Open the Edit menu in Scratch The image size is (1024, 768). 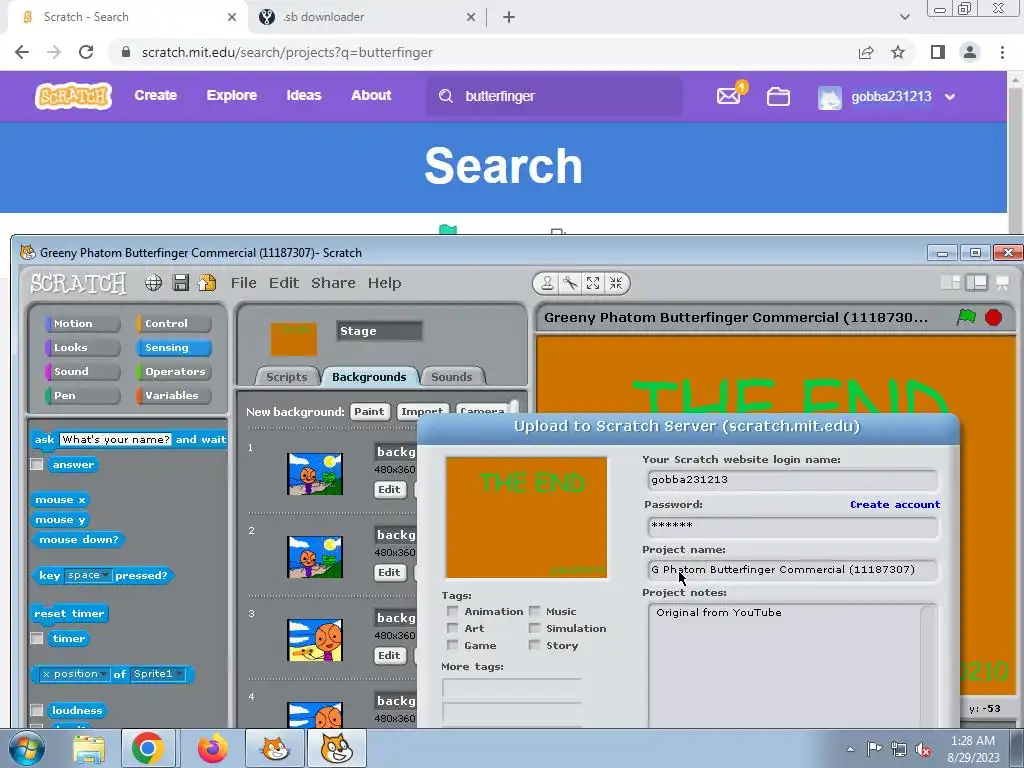point(284,283)
